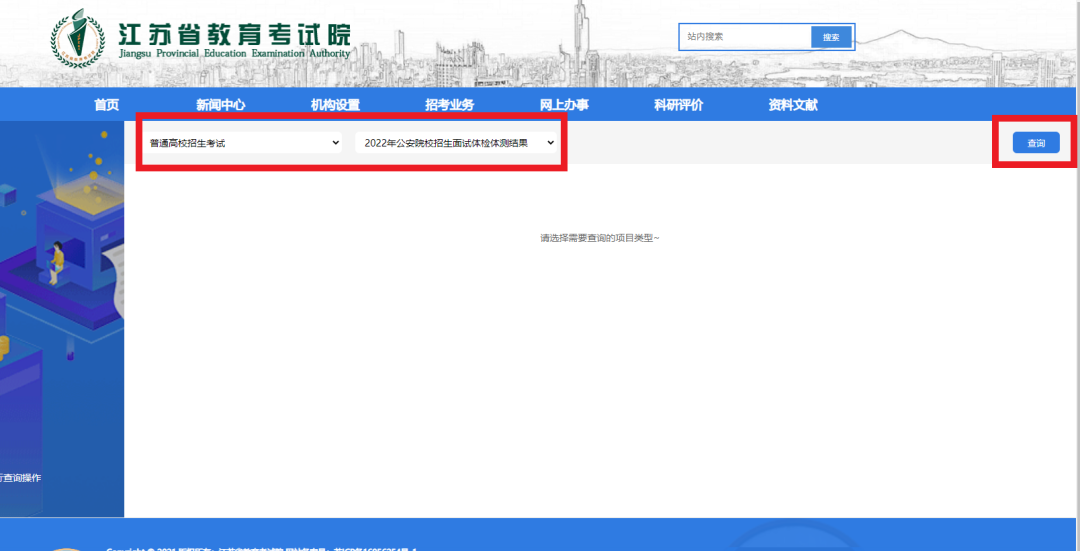Navigate to the 科研评价 section
Image resolution: width=1080 pixels, height=551 pixels.
678,105
